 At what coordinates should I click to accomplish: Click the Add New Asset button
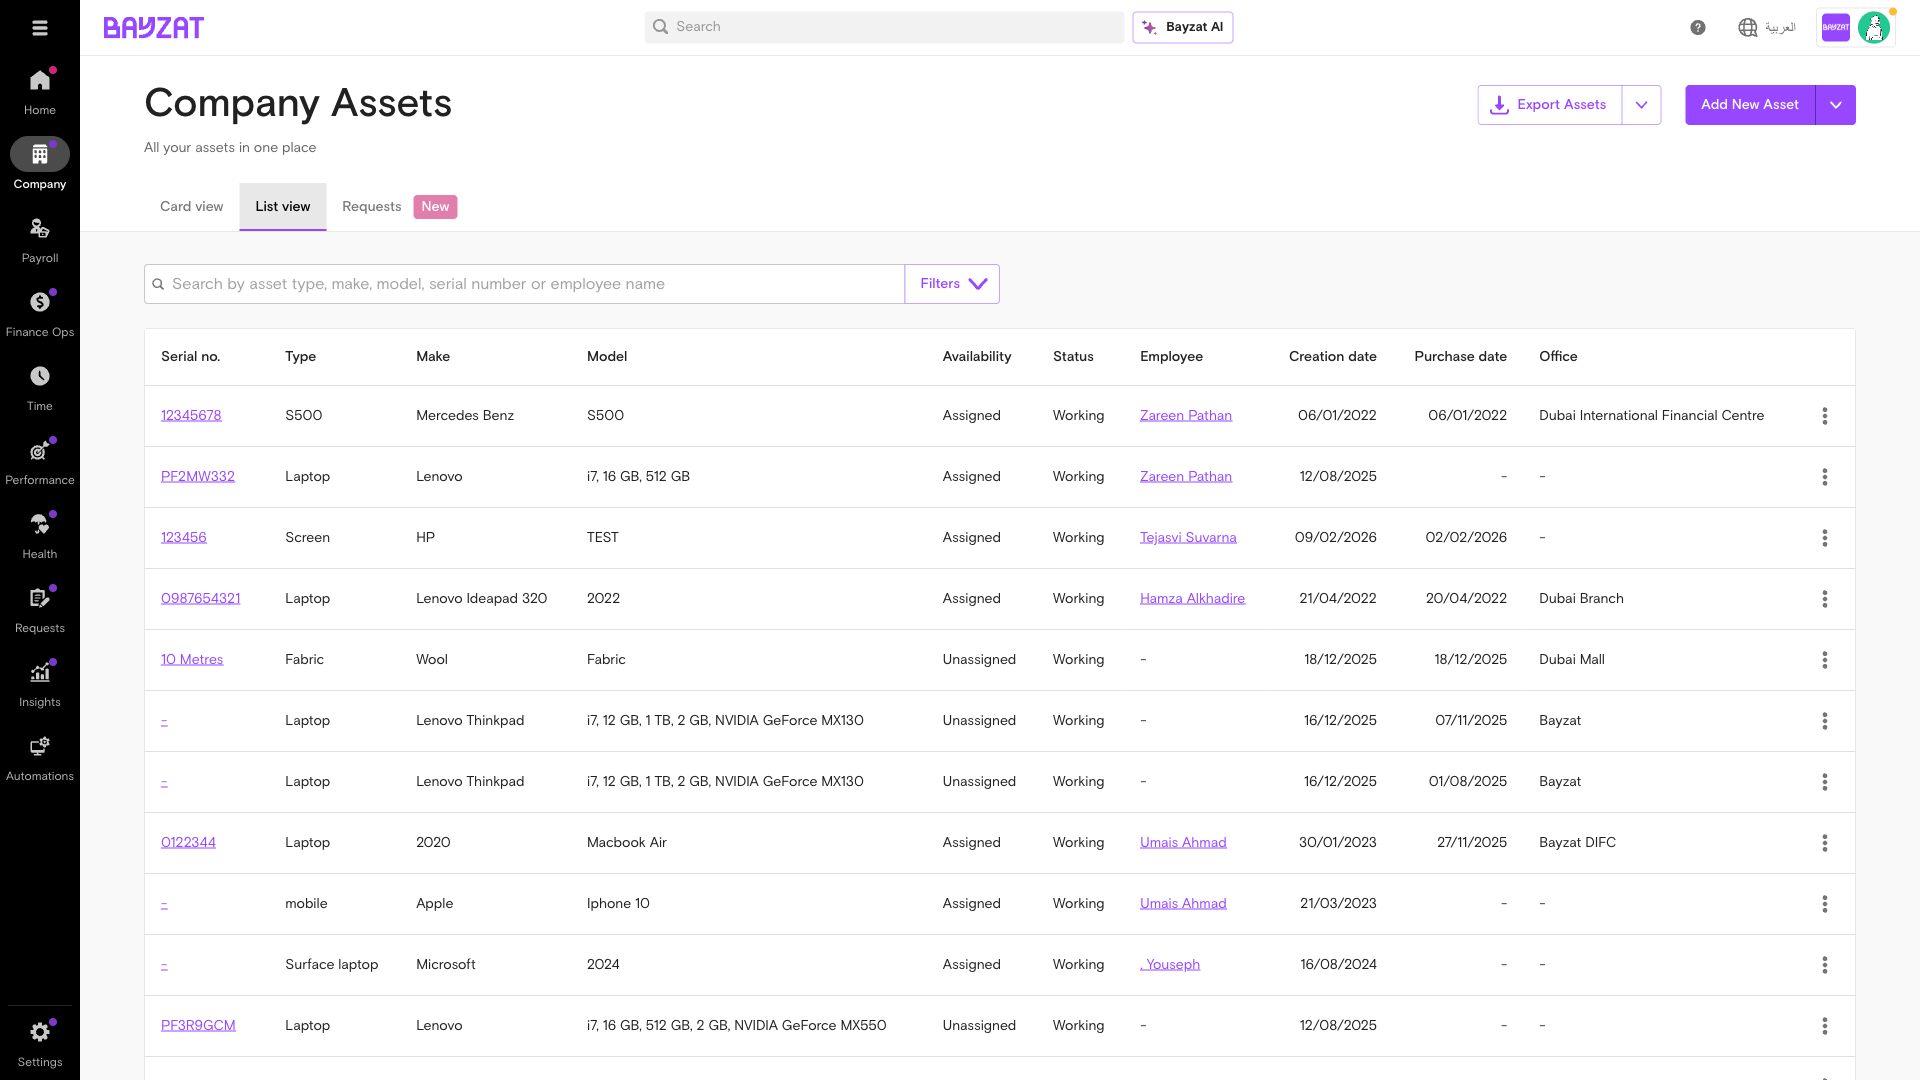point(1750,105)
